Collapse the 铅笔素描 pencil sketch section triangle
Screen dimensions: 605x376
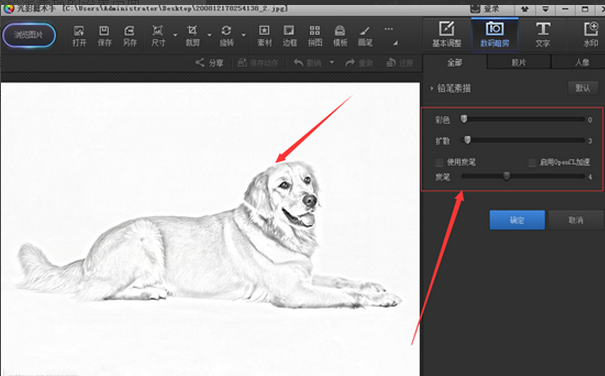point(432,88)
